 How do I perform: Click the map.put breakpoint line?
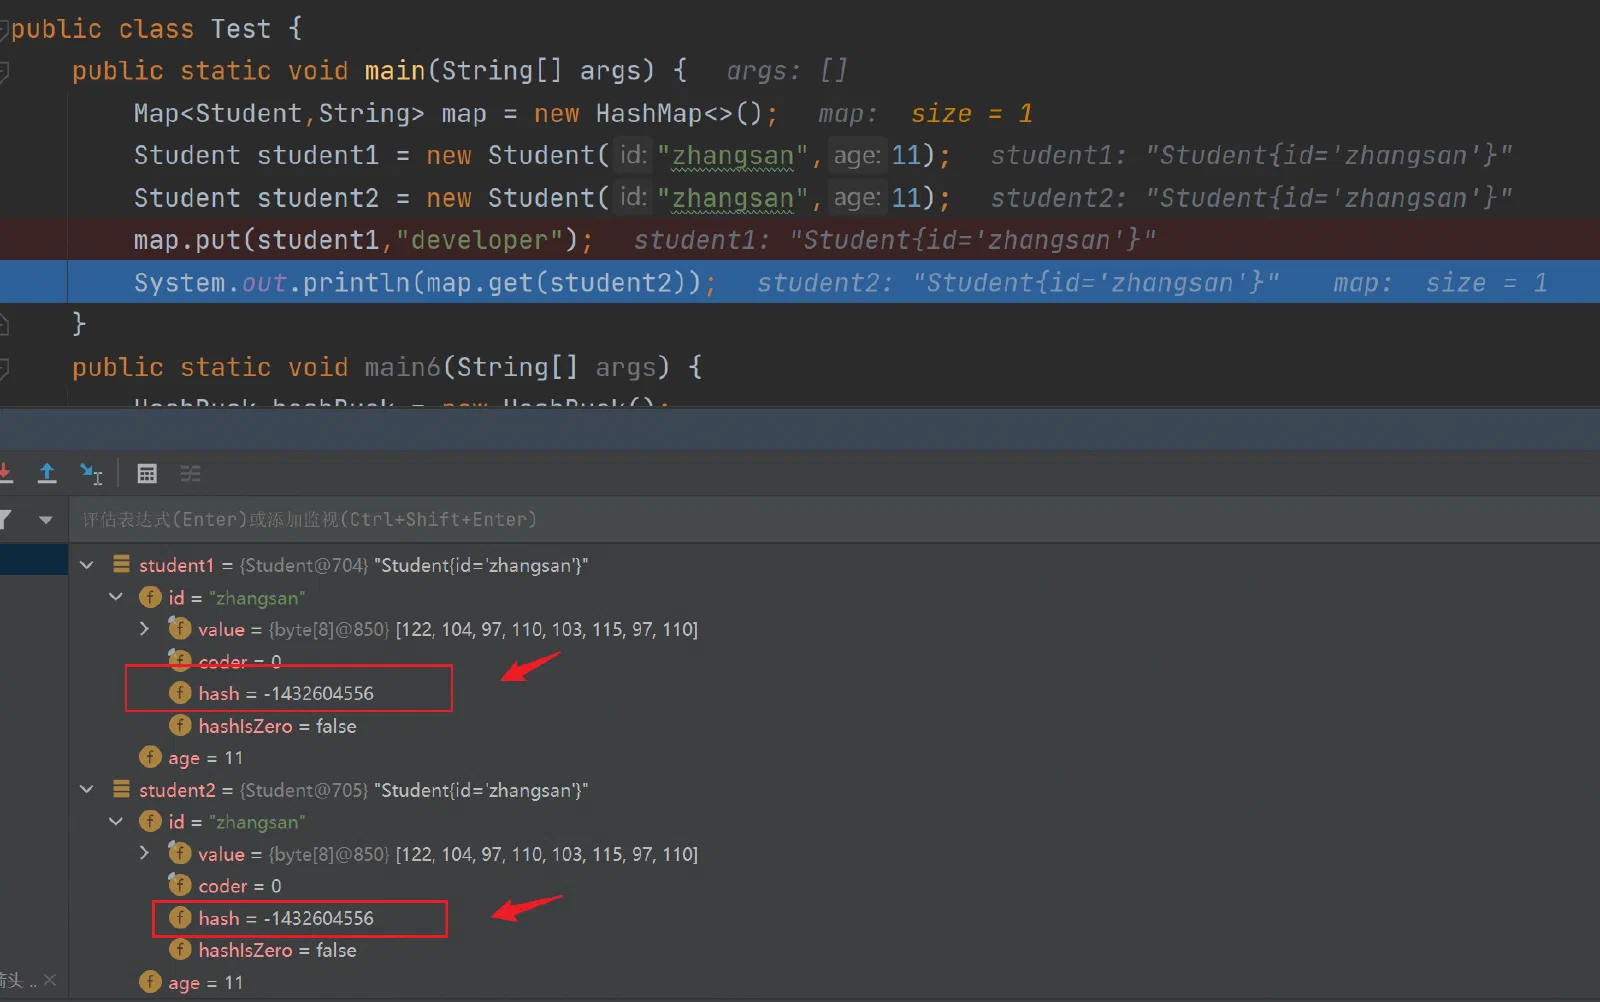click(800, 240)
